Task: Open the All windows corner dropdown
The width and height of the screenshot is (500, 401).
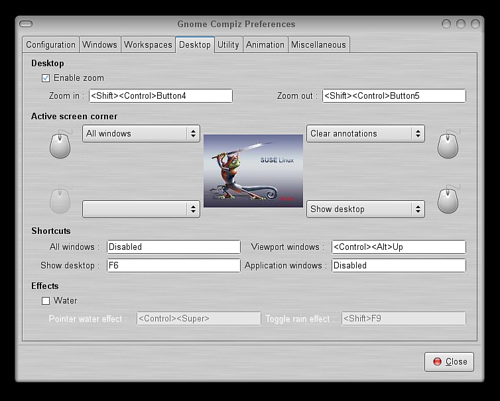Action: pyautogui.click(x=141, y=134)
